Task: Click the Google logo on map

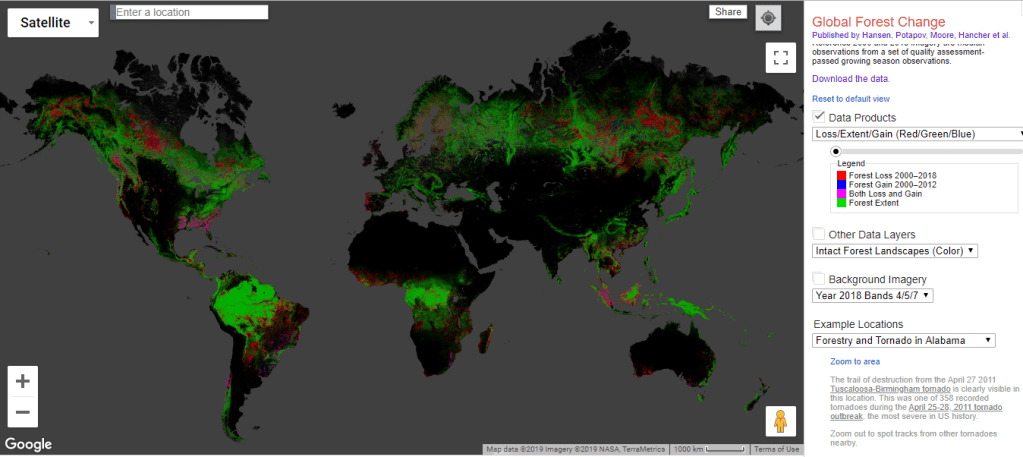Action: (x=28, y=444)
